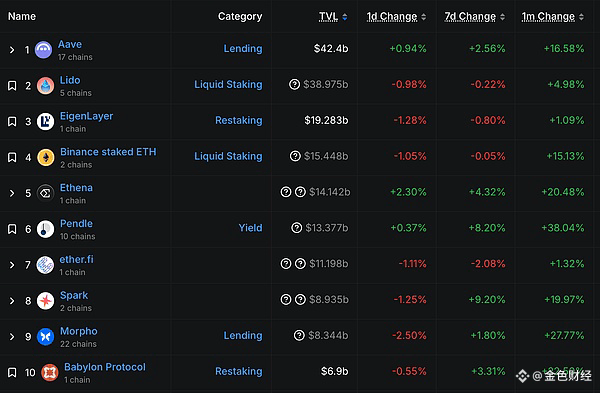Toggle bookmark for Pendle
Viewport: 600px width, 393px height.
tap(12, 229)
